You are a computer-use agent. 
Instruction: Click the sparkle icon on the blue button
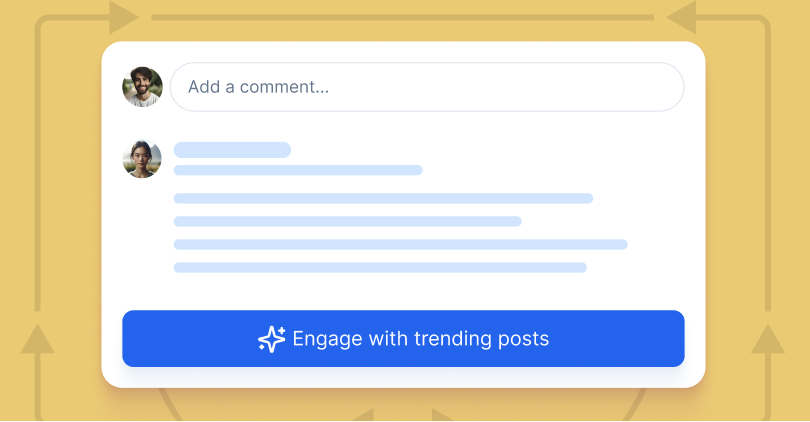pos(272,339)
